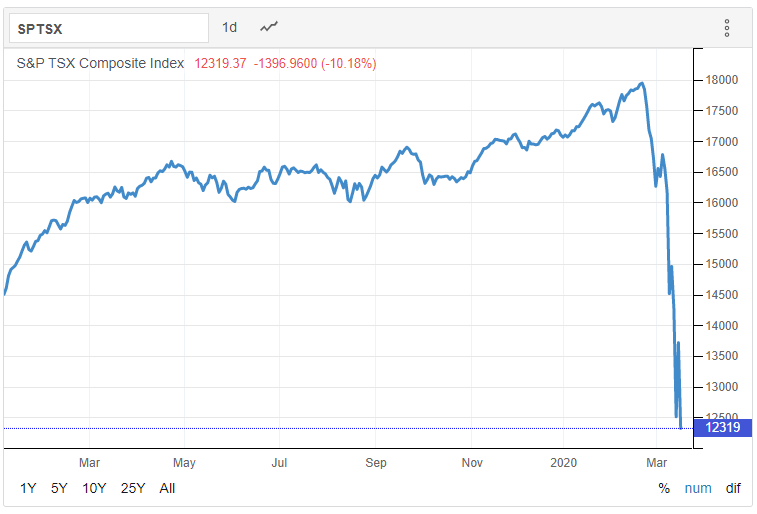Switch to % percent display mode
The image size is (757, 514).
pyautogui.click(x=664, y=488)
